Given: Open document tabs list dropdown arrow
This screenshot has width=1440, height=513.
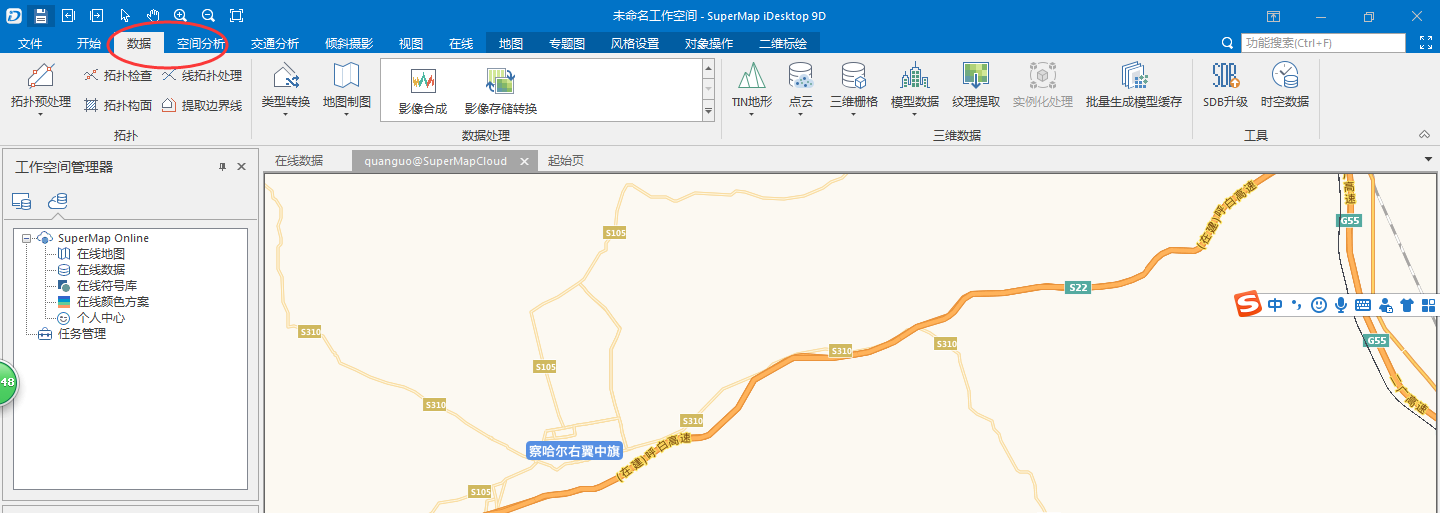Looking at the screenshot, I should tap(1428, 160).
